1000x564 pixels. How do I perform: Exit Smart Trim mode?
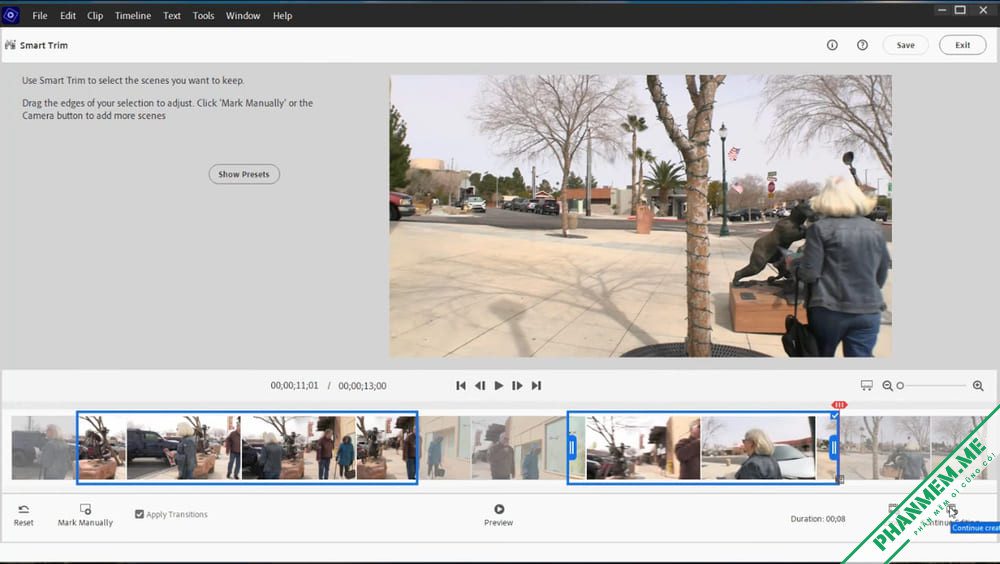(962, 45)
